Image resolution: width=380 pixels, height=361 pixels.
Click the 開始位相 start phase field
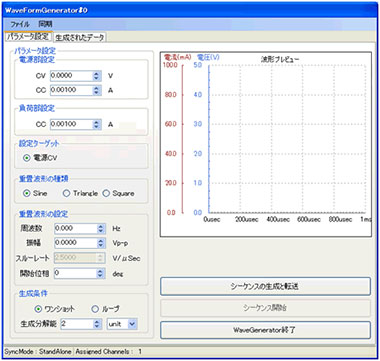tap(76, 273)
